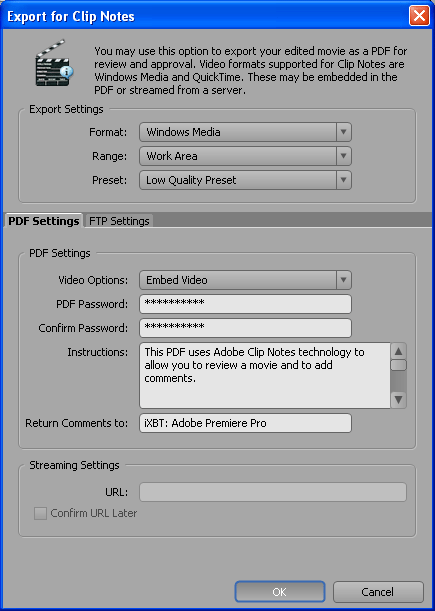Toggle the Confirm URL Later checkbox
Screen dimensions: 435x611
coord(40,513)
